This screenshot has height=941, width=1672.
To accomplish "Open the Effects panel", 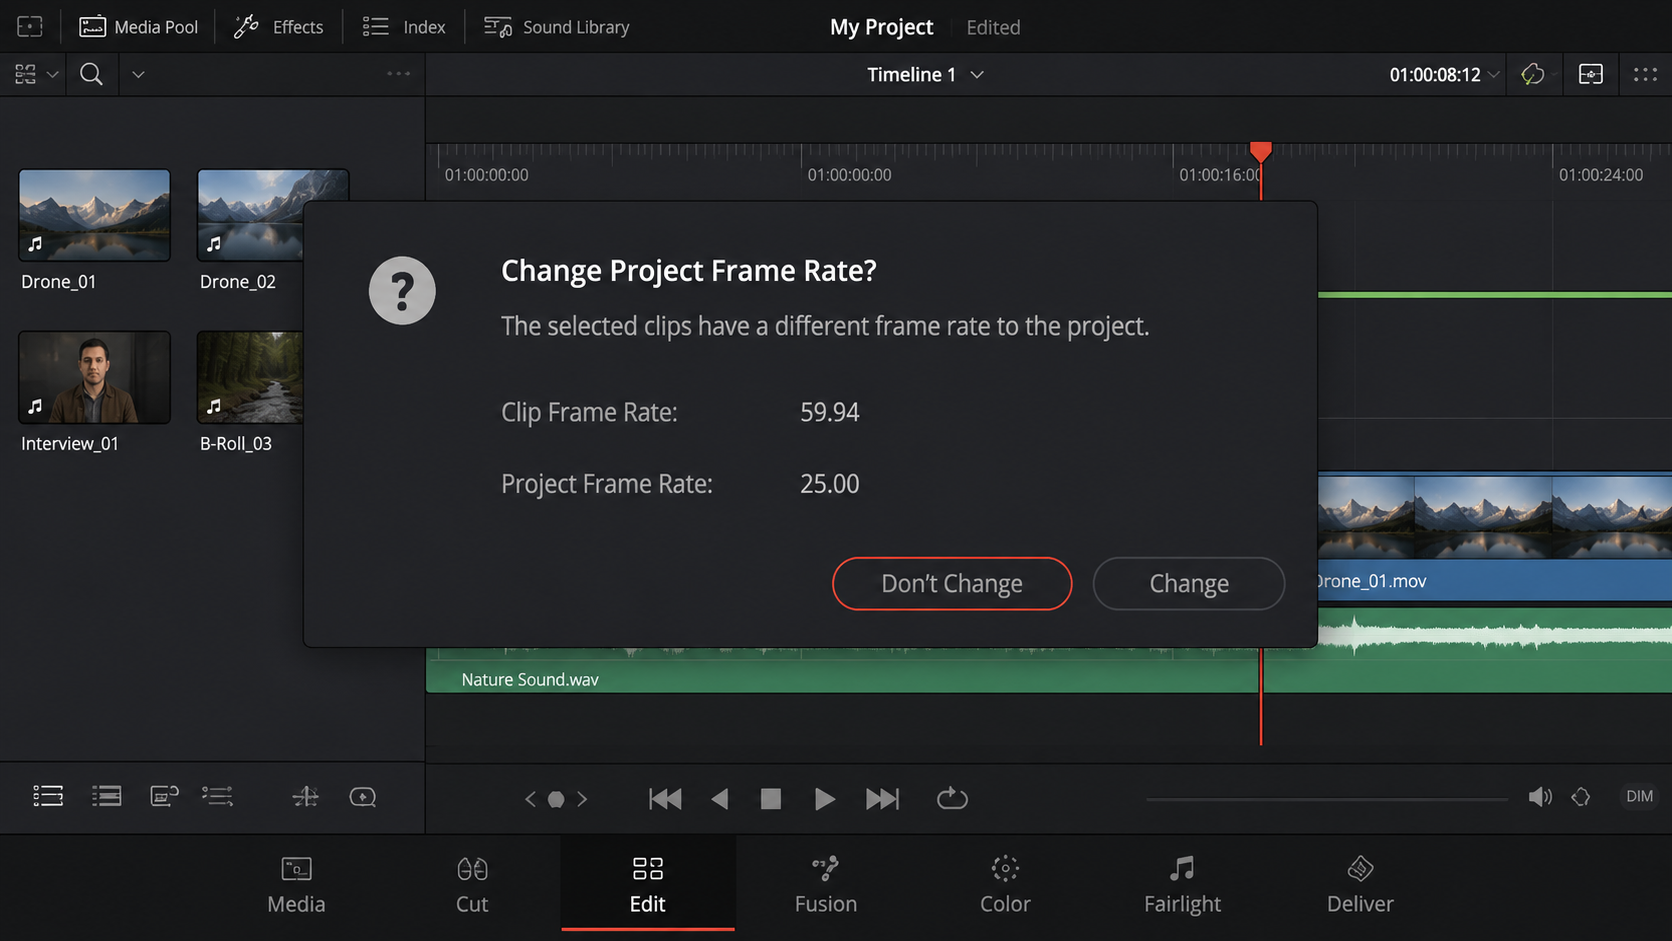I will 278,27.
